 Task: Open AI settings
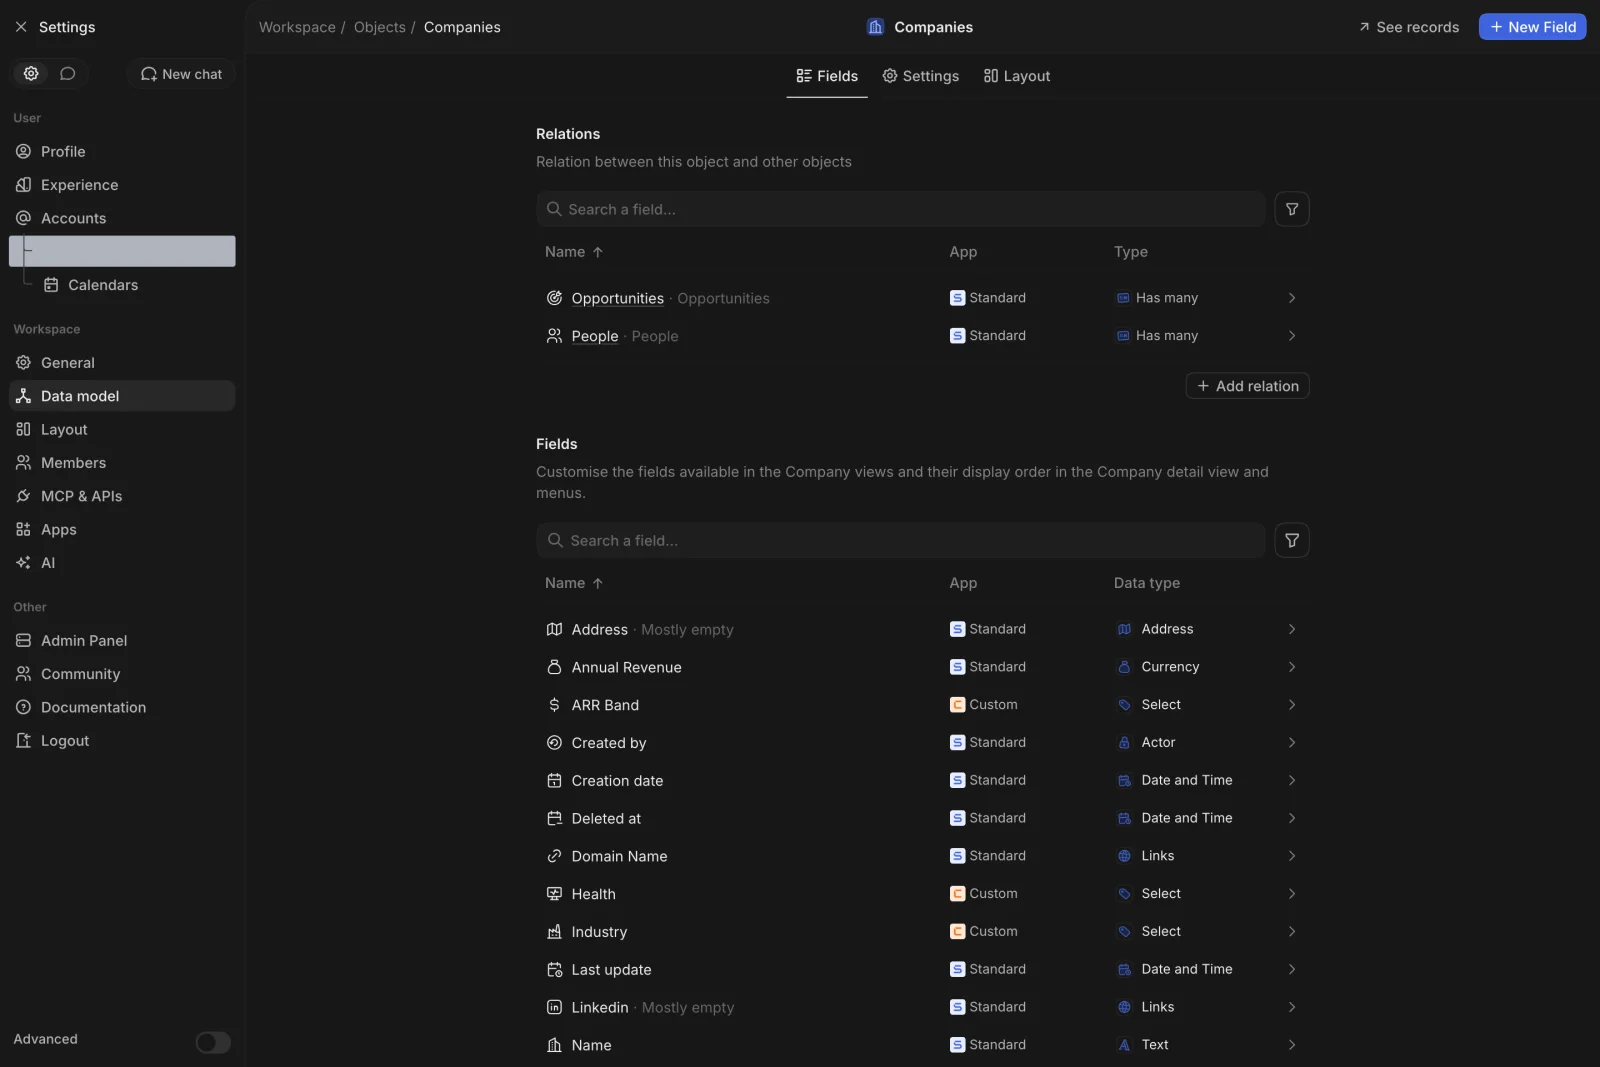pos(122,563)
